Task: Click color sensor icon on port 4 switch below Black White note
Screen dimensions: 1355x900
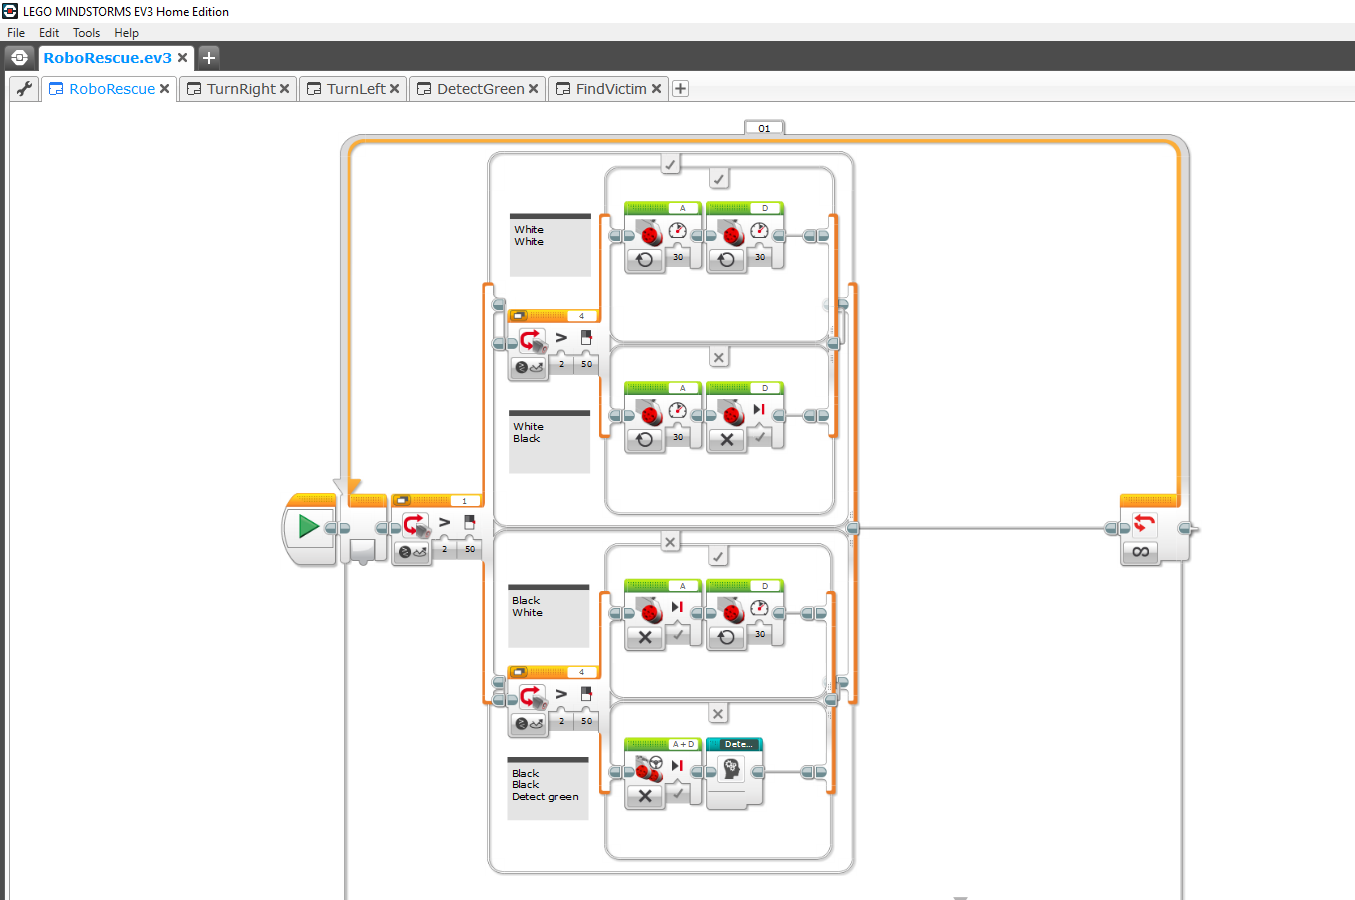Action: pos(532,697)
